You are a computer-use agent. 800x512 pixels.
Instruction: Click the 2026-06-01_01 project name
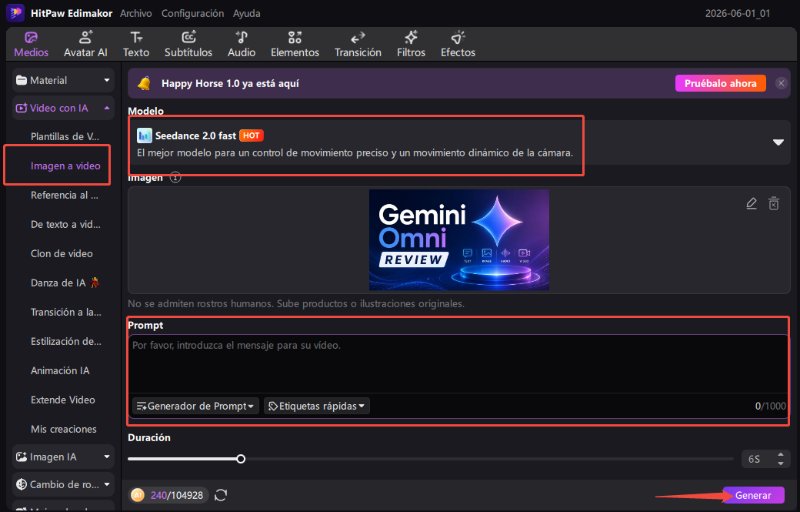[x=737, y=14]
